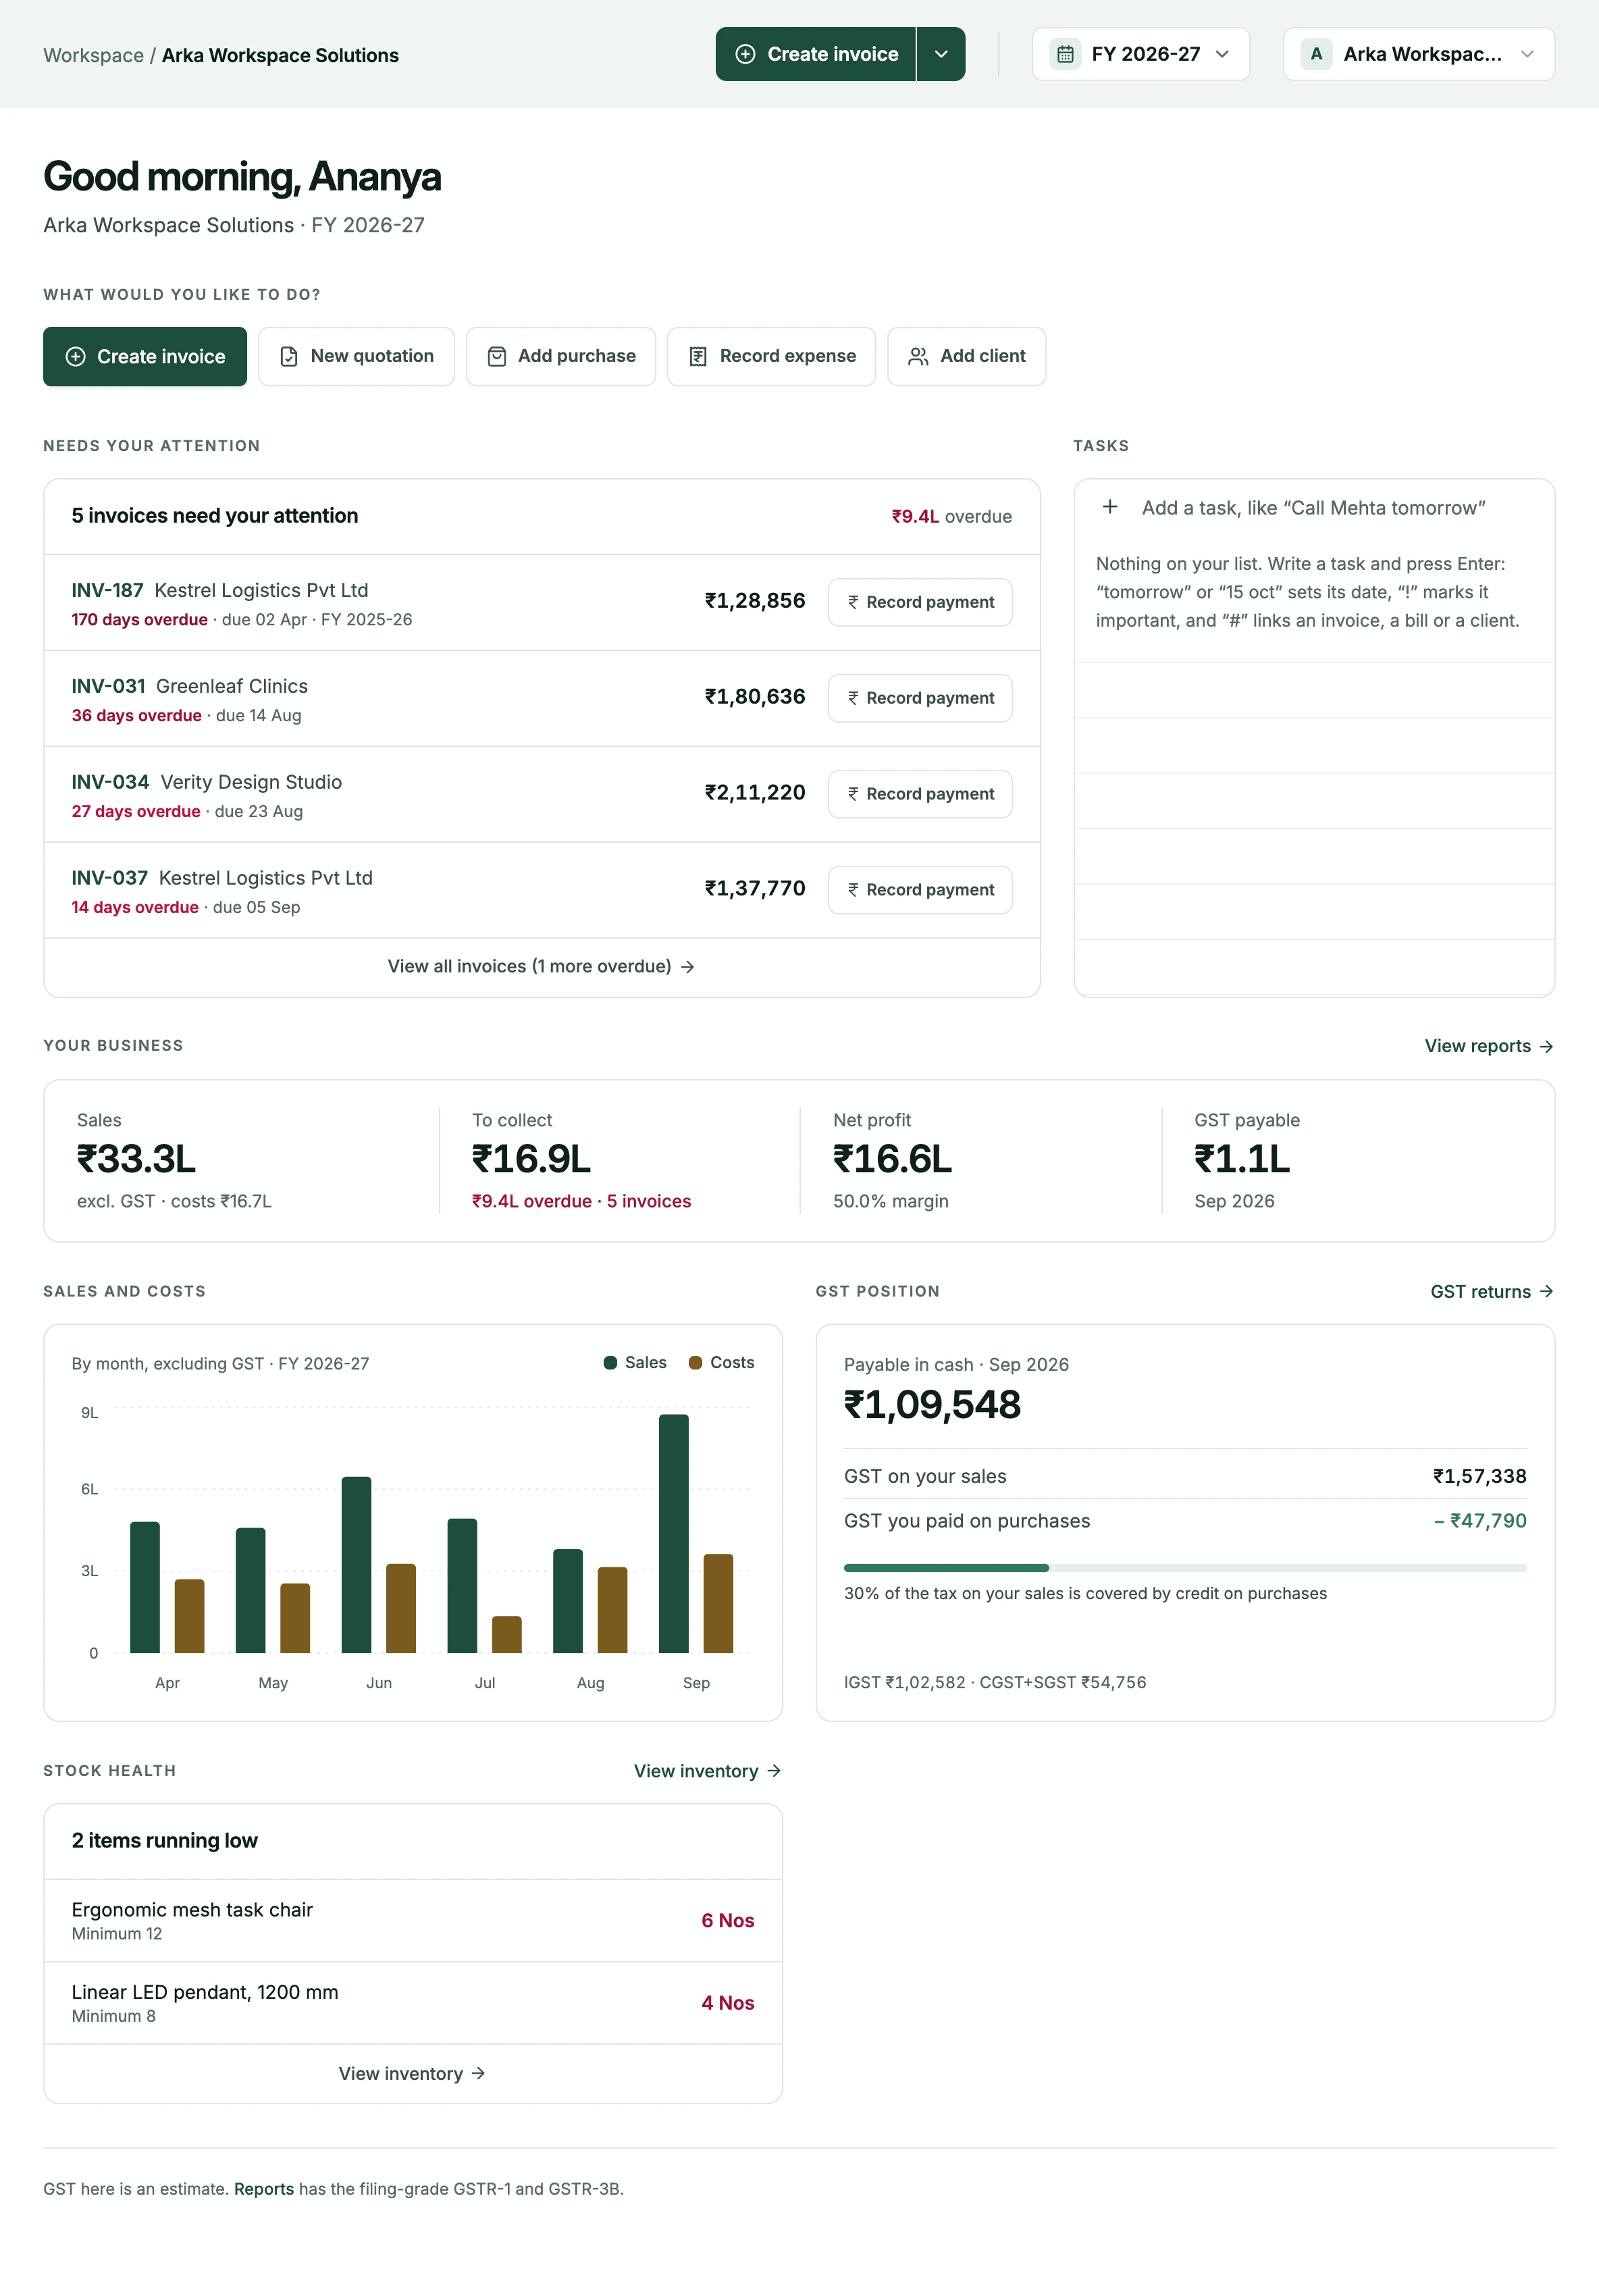Open the GST returns link
1599x2296 pixels.
(1492, 1292)
